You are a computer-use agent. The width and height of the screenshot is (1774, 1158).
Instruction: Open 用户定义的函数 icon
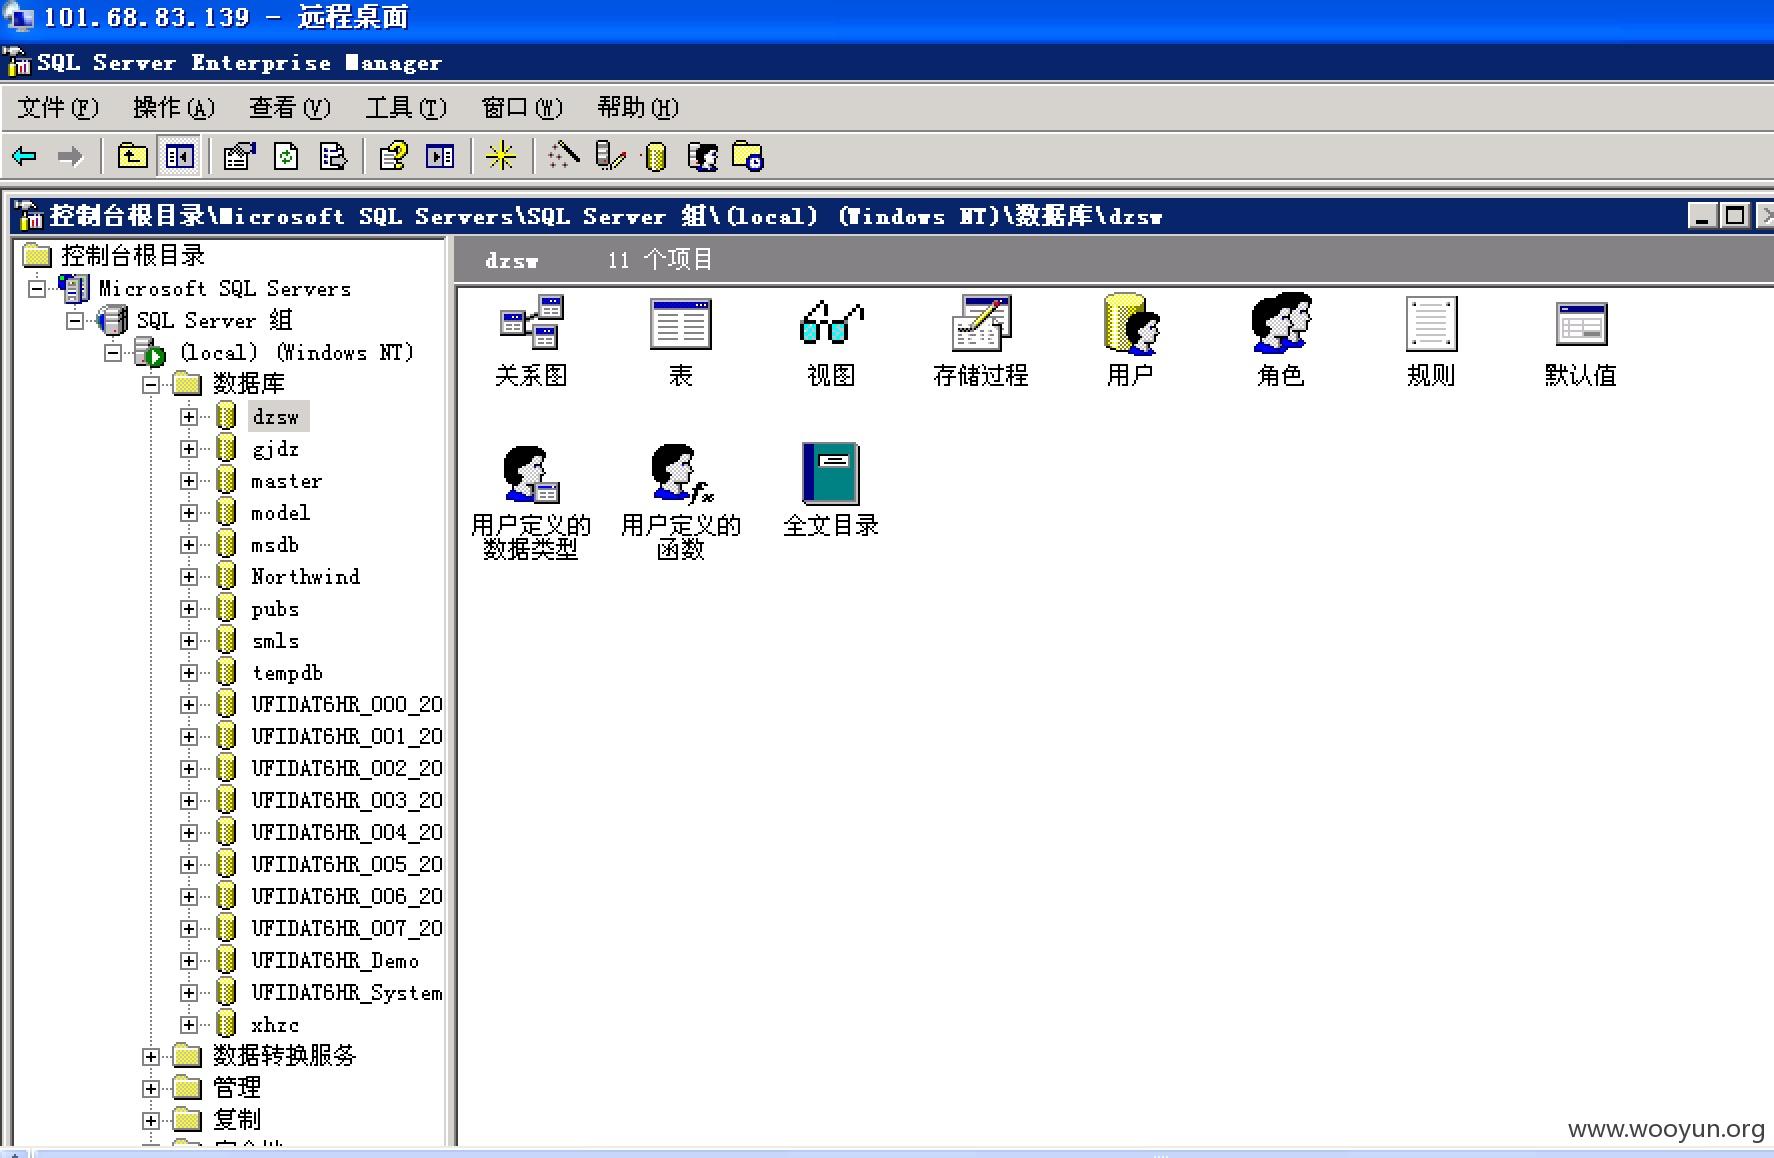click(x=681, y=473)
